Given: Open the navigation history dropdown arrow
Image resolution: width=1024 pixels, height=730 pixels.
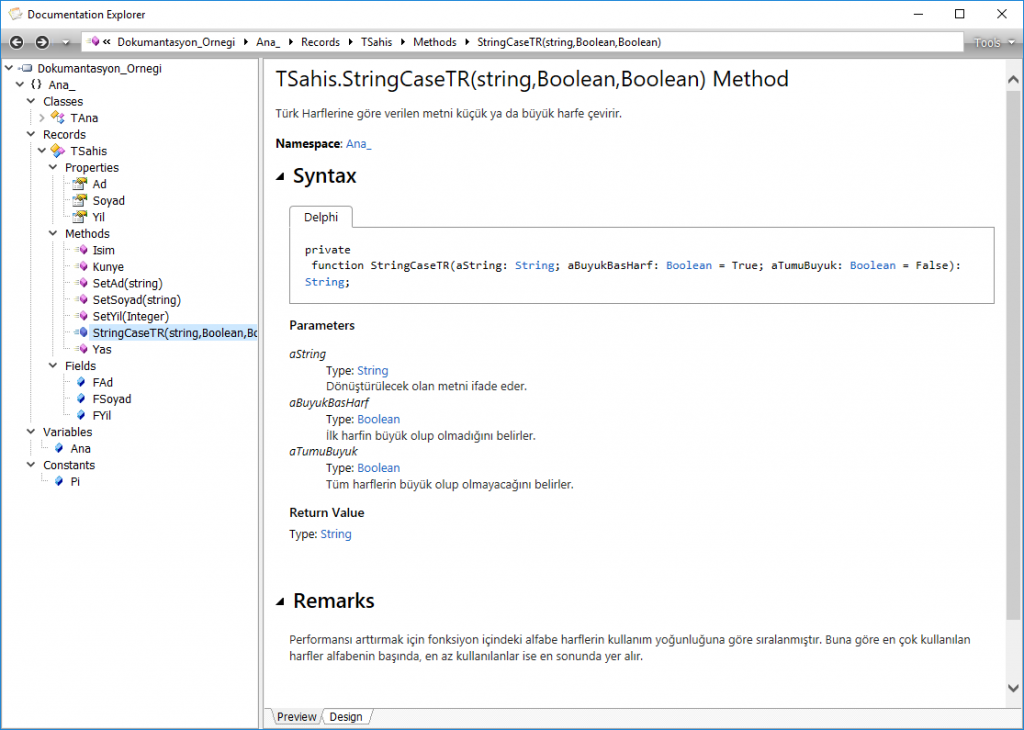Looking at the screenshot, I should pyautogui.click(x=65, y=43).
